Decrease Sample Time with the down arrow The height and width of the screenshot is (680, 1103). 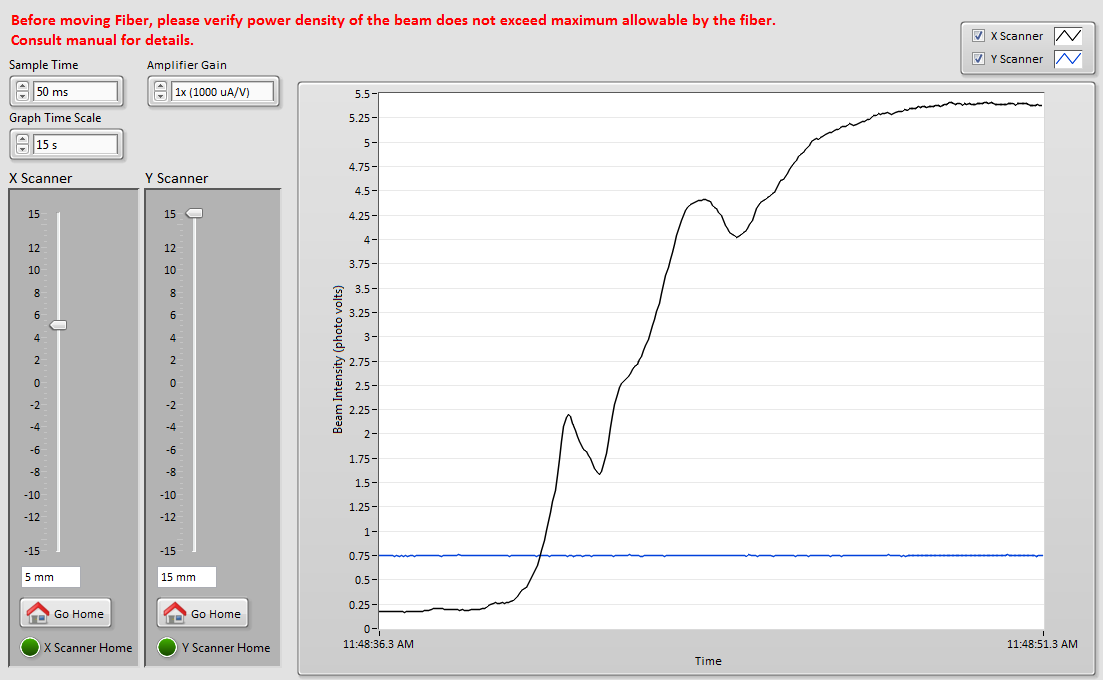click(x=22, y=98)
